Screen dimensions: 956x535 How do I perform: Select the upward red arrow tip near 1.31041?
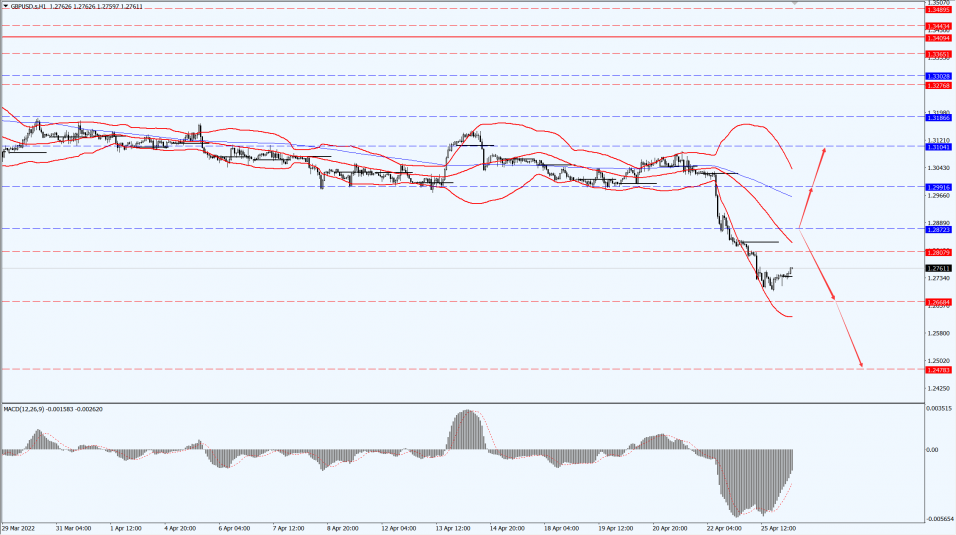[824, 149]
